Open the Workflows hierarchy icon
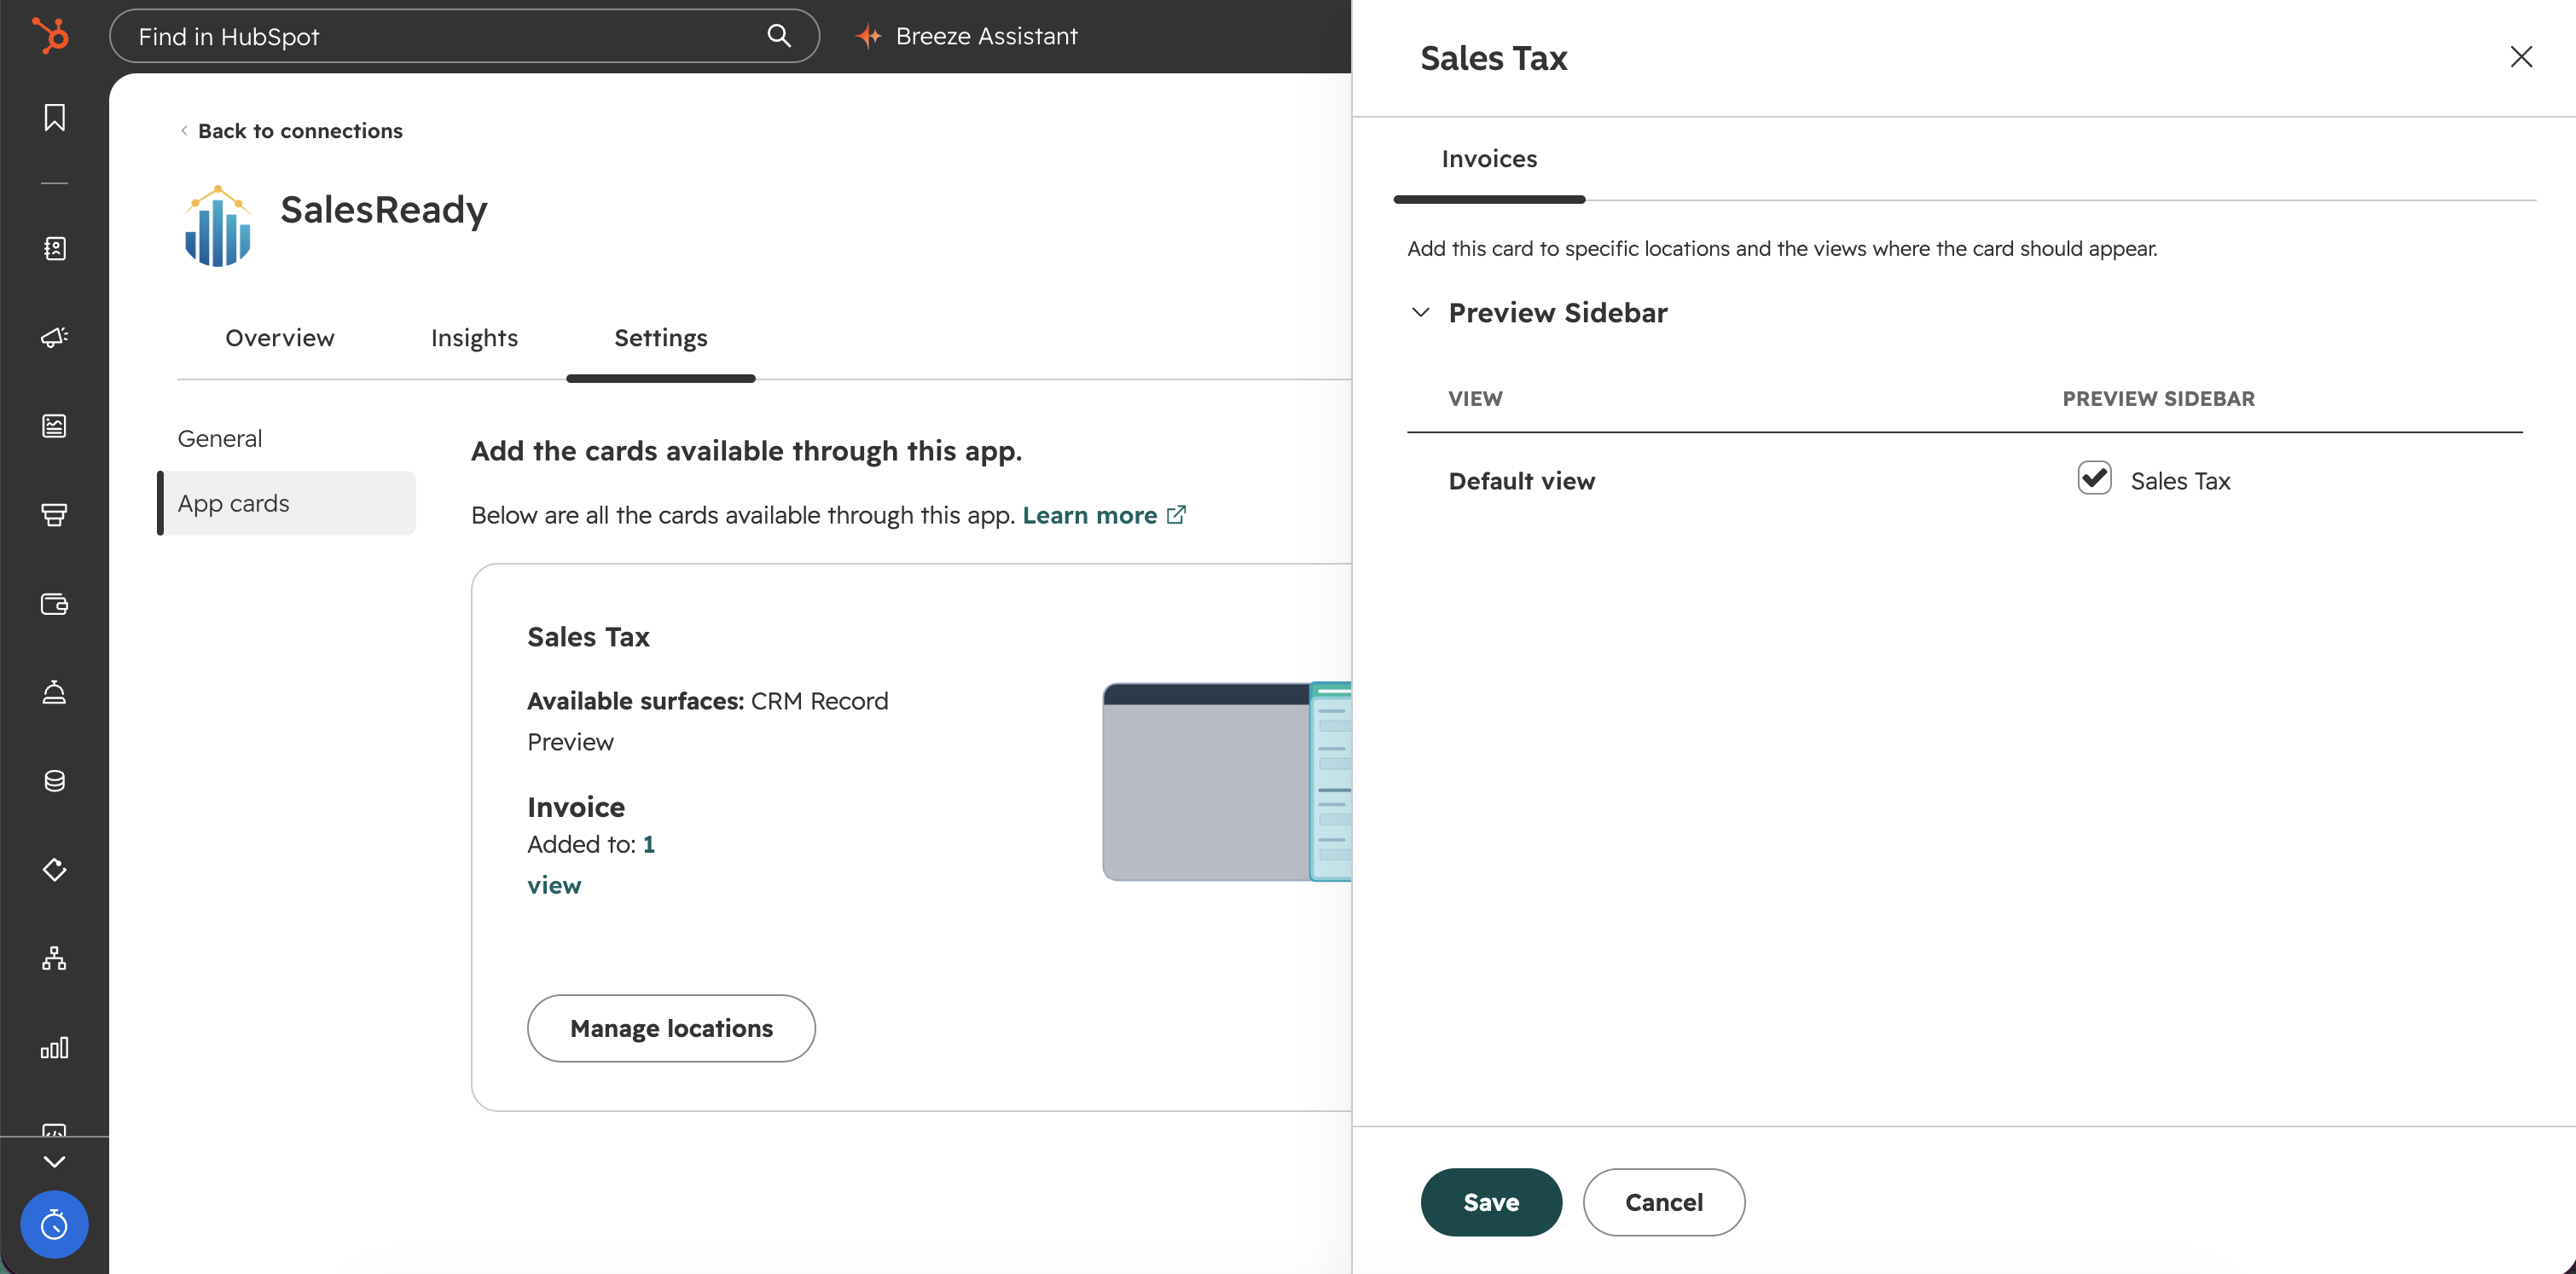The height and width of the screenshot is (1274, 2576). [54, 958]
